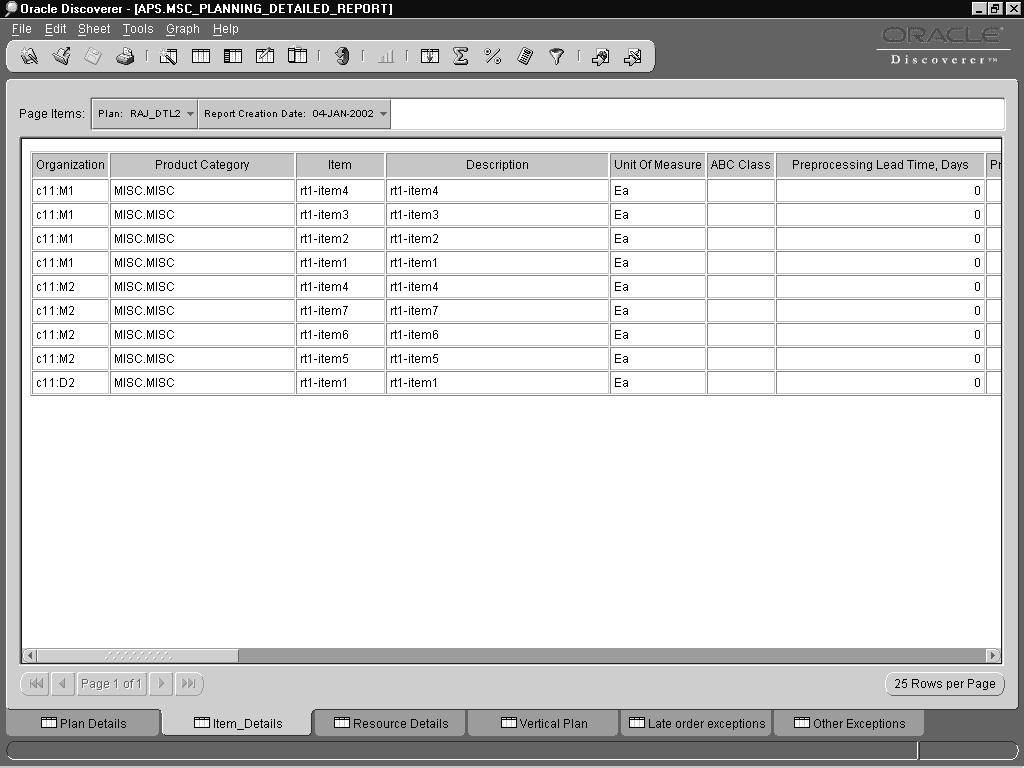Click the Edit Sheet icon with pencil
The width and height of the screenshot is (1024, 768).
coord(264,57)
